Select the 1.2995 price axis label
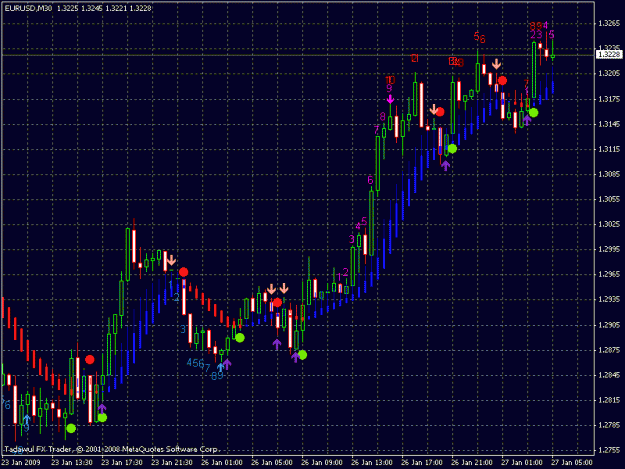The height and width of the screenshot is (469, 625). tap(609, 249)
